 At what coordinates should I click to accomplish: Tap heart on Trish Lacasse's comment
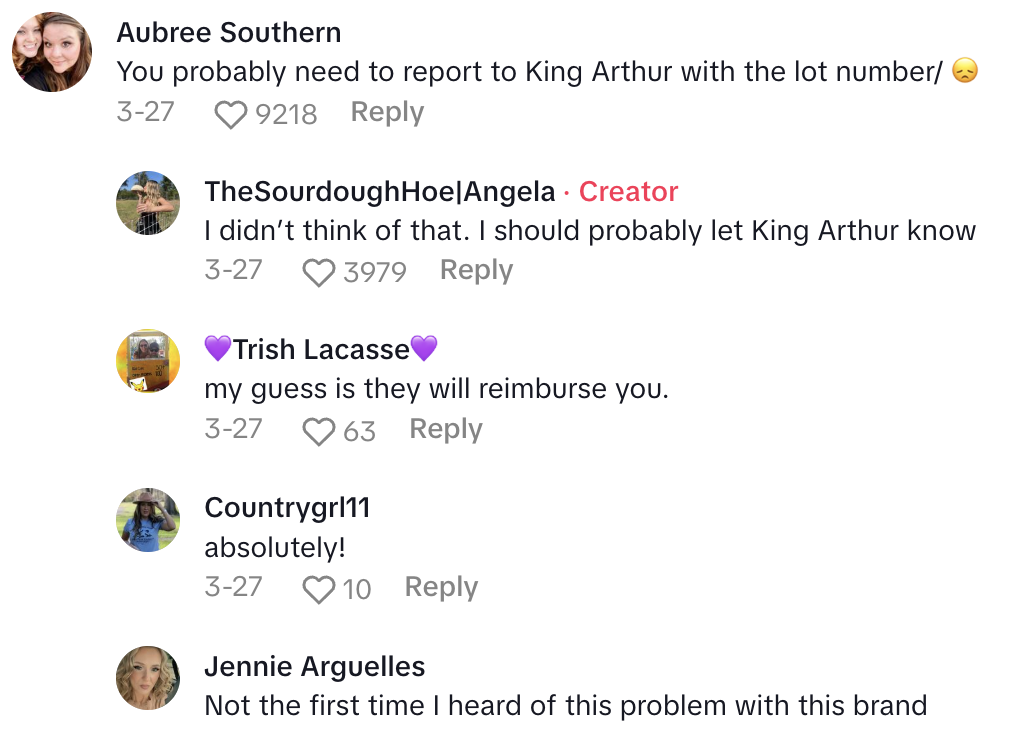click(x=319, y=431)
